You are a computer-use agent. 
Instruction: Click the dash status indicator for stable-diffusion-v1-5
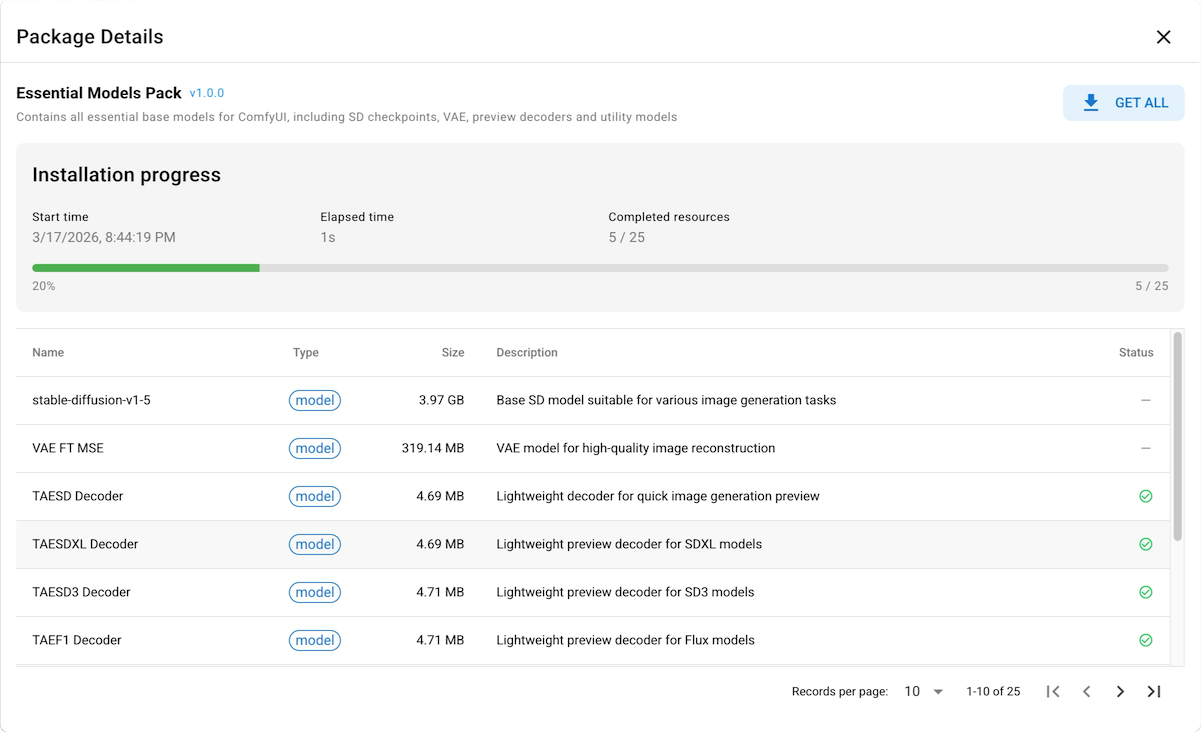tap(1146, 400)
